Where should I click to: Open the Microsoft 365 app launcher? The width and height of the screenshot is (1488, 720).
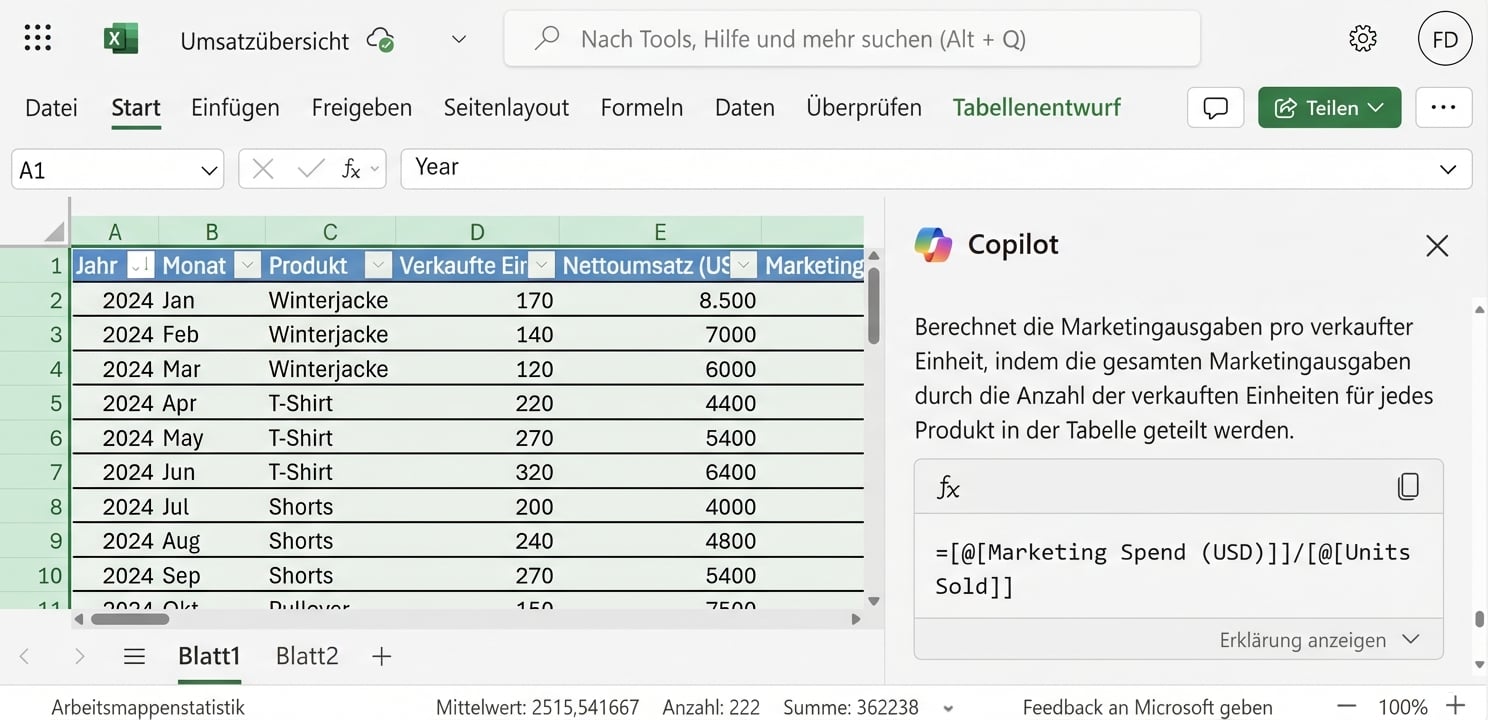pos(37,37)
